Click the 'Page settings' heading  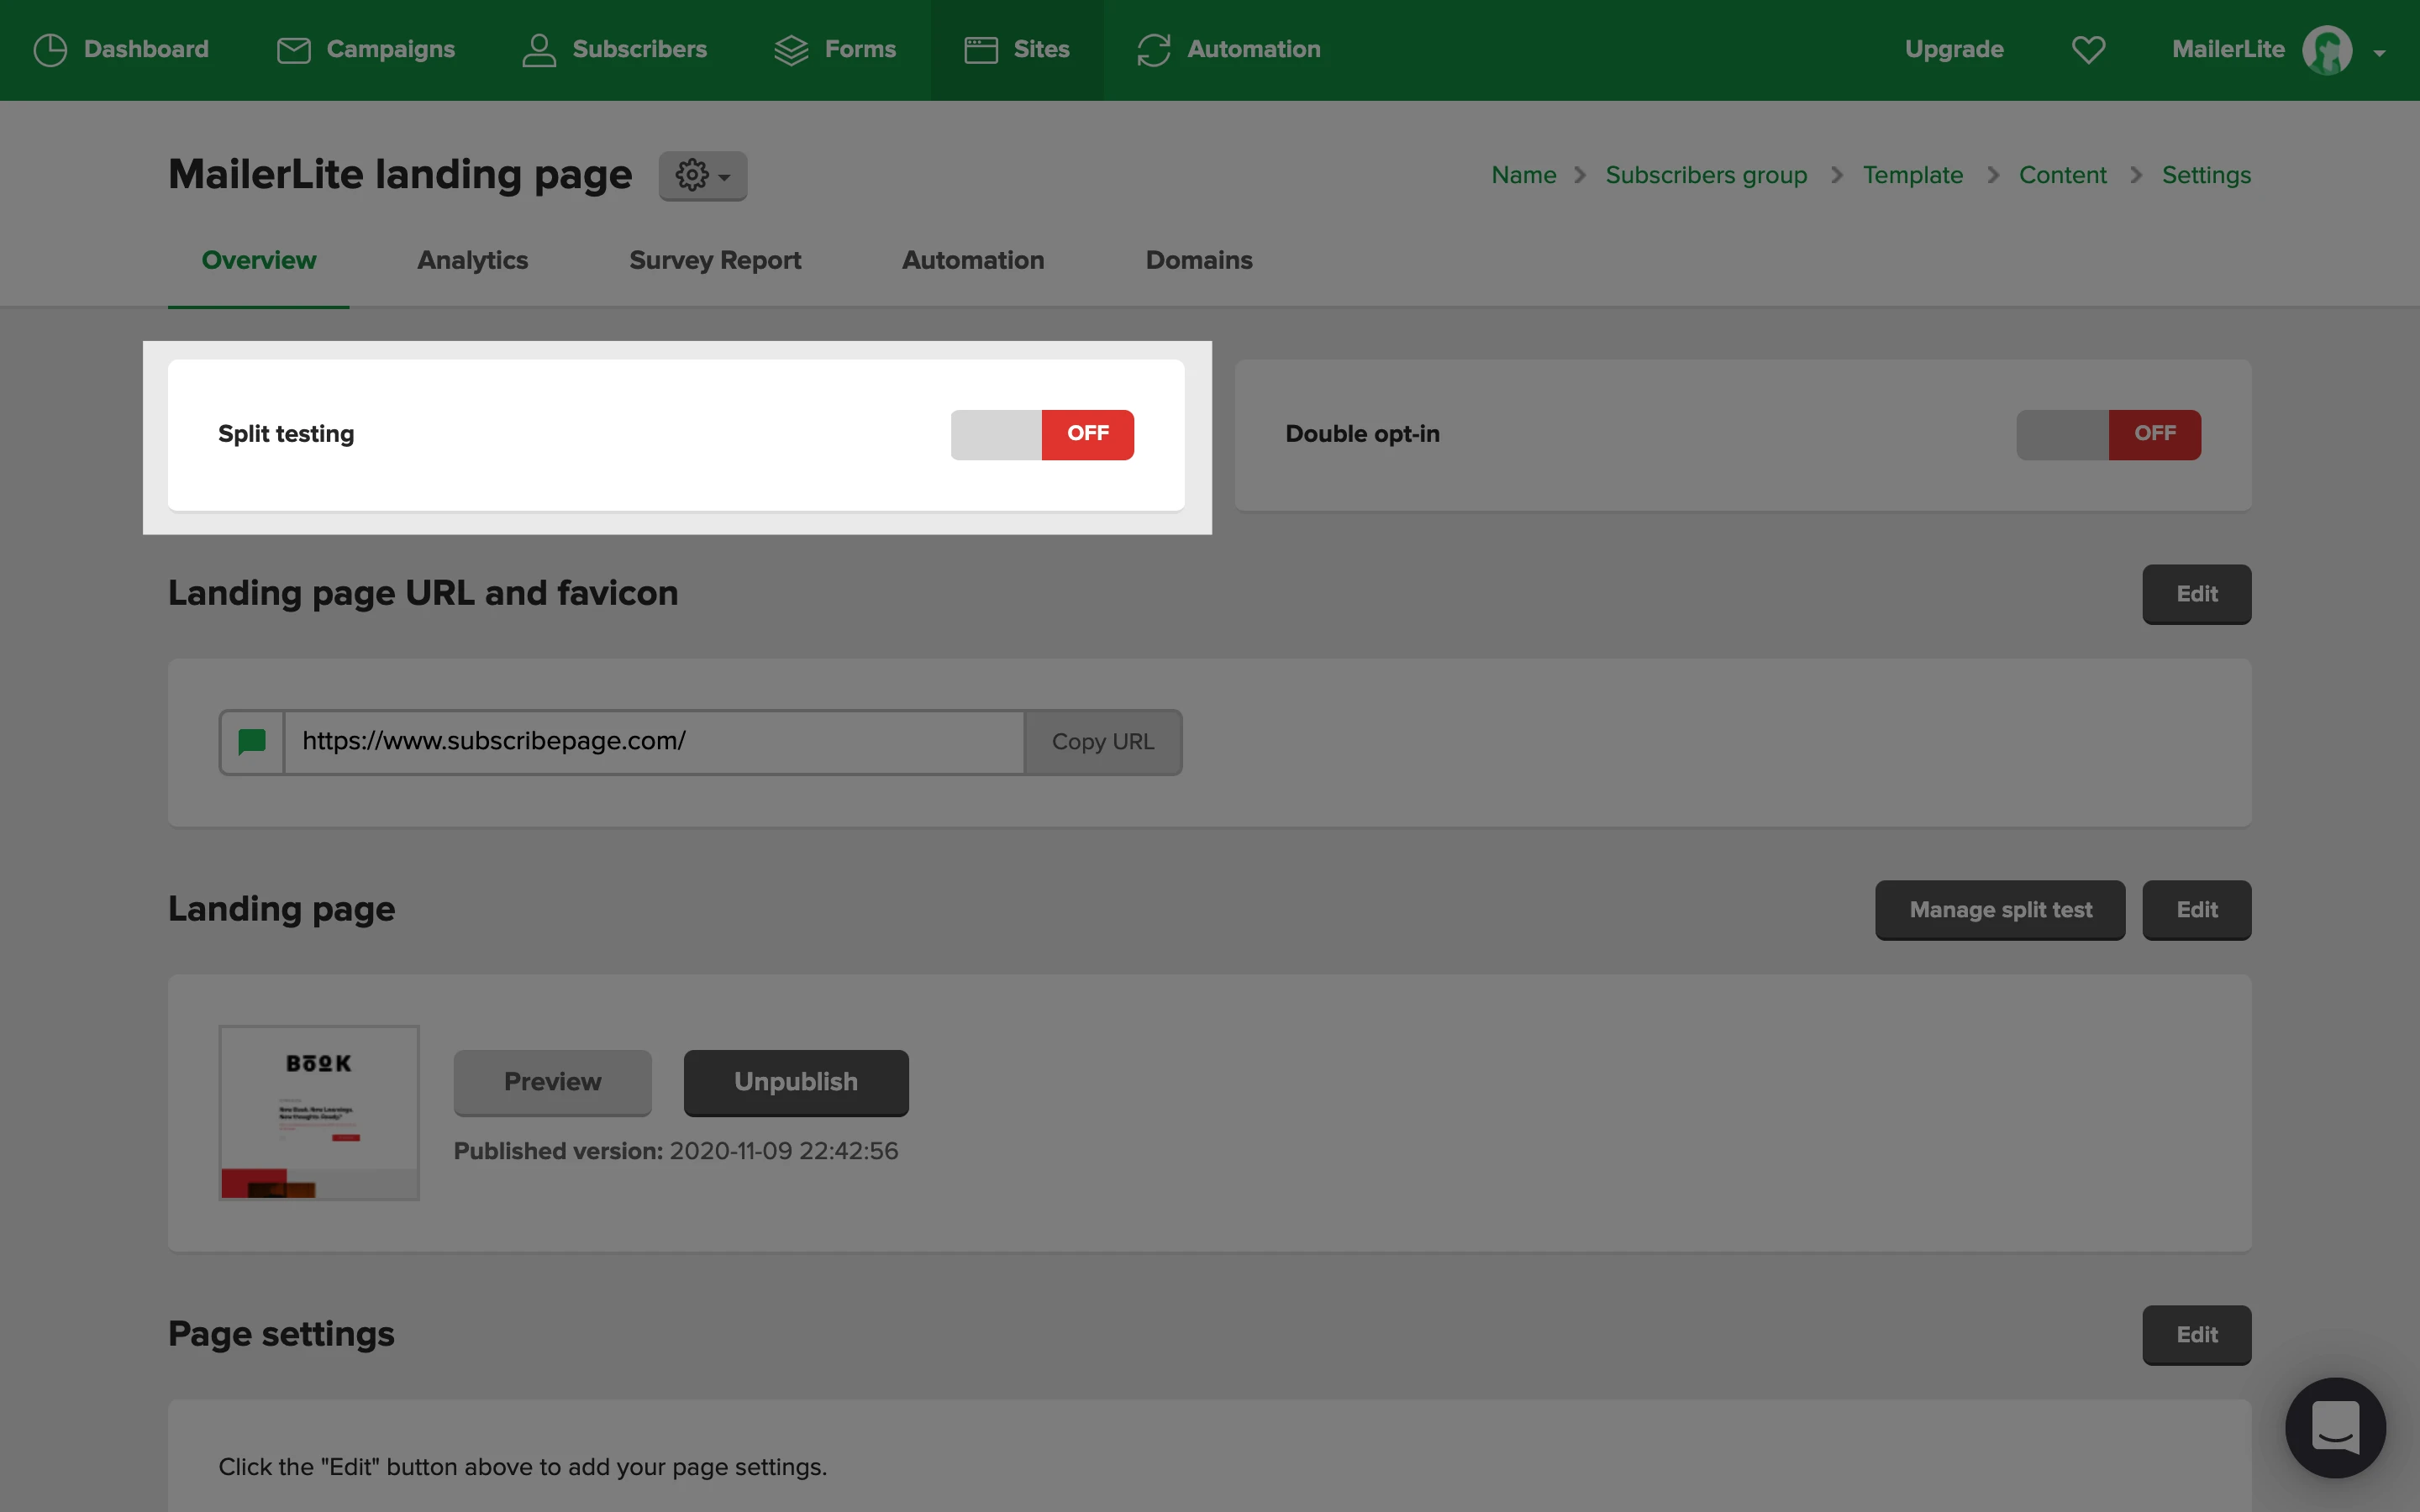coord(281,1334)
